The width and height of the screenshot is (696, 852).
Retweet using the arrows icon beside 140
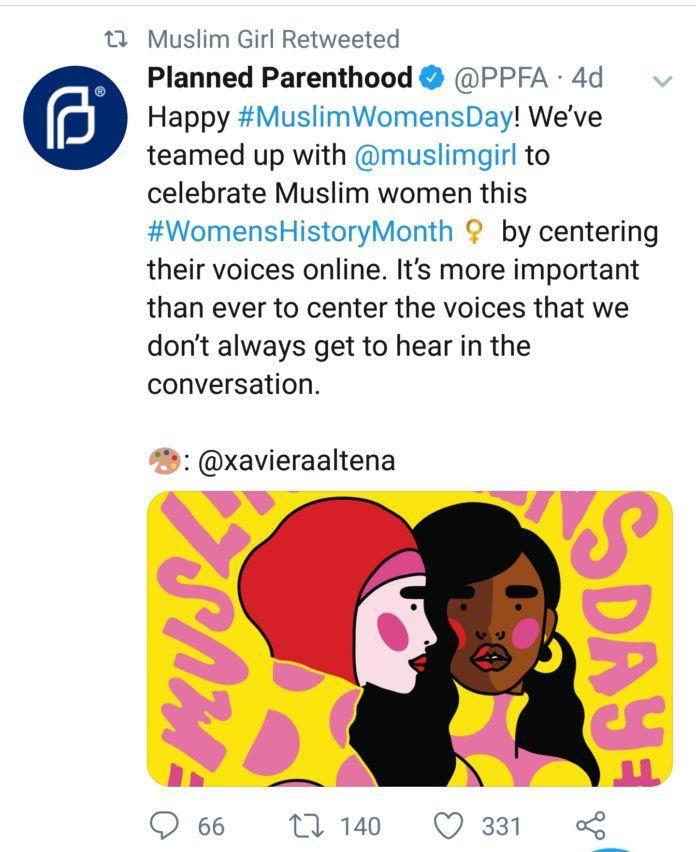click(306, 826)
